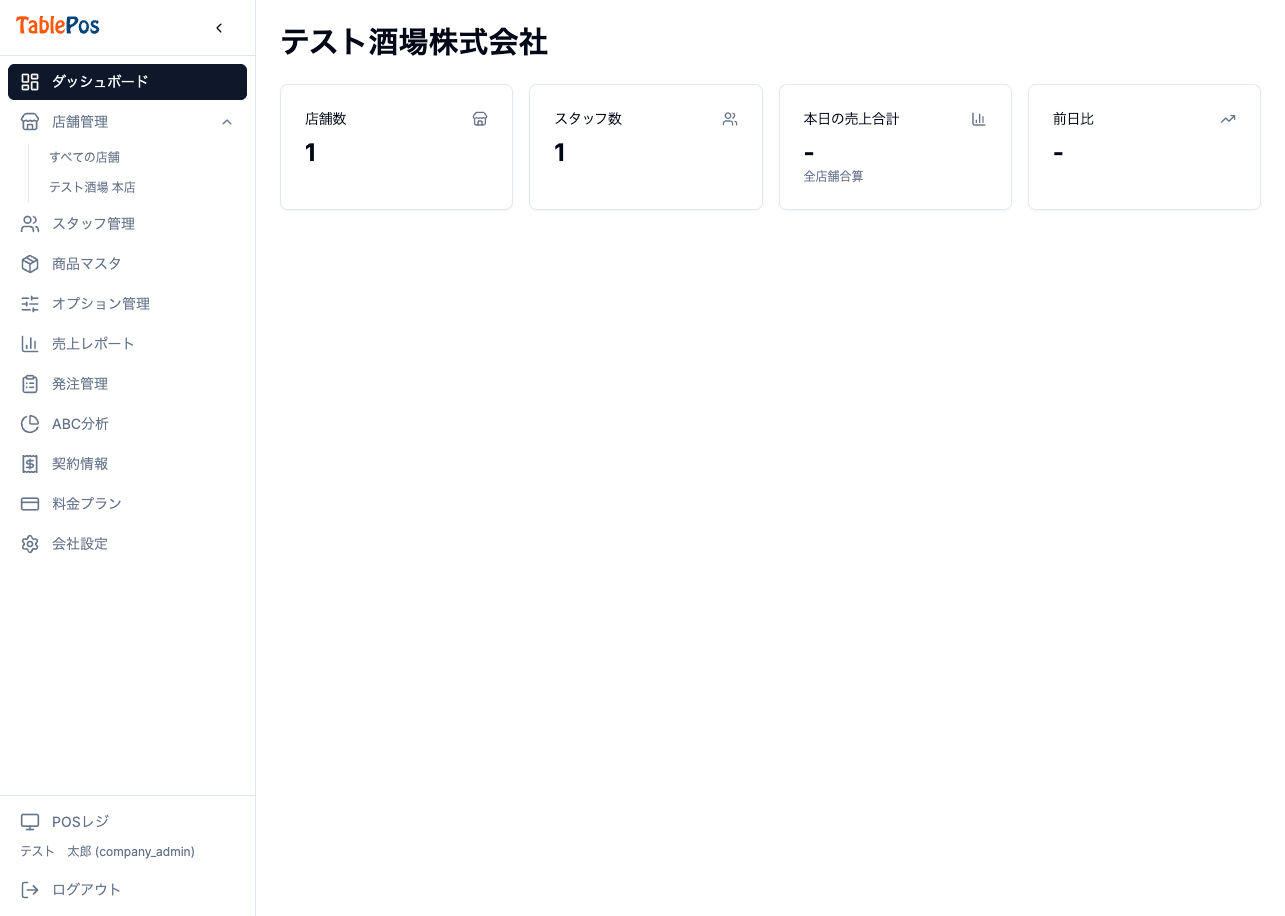Viewport: 1285px width, 916px height.
Task: Click the スタッフ数 card label
Action: [588, 119]
